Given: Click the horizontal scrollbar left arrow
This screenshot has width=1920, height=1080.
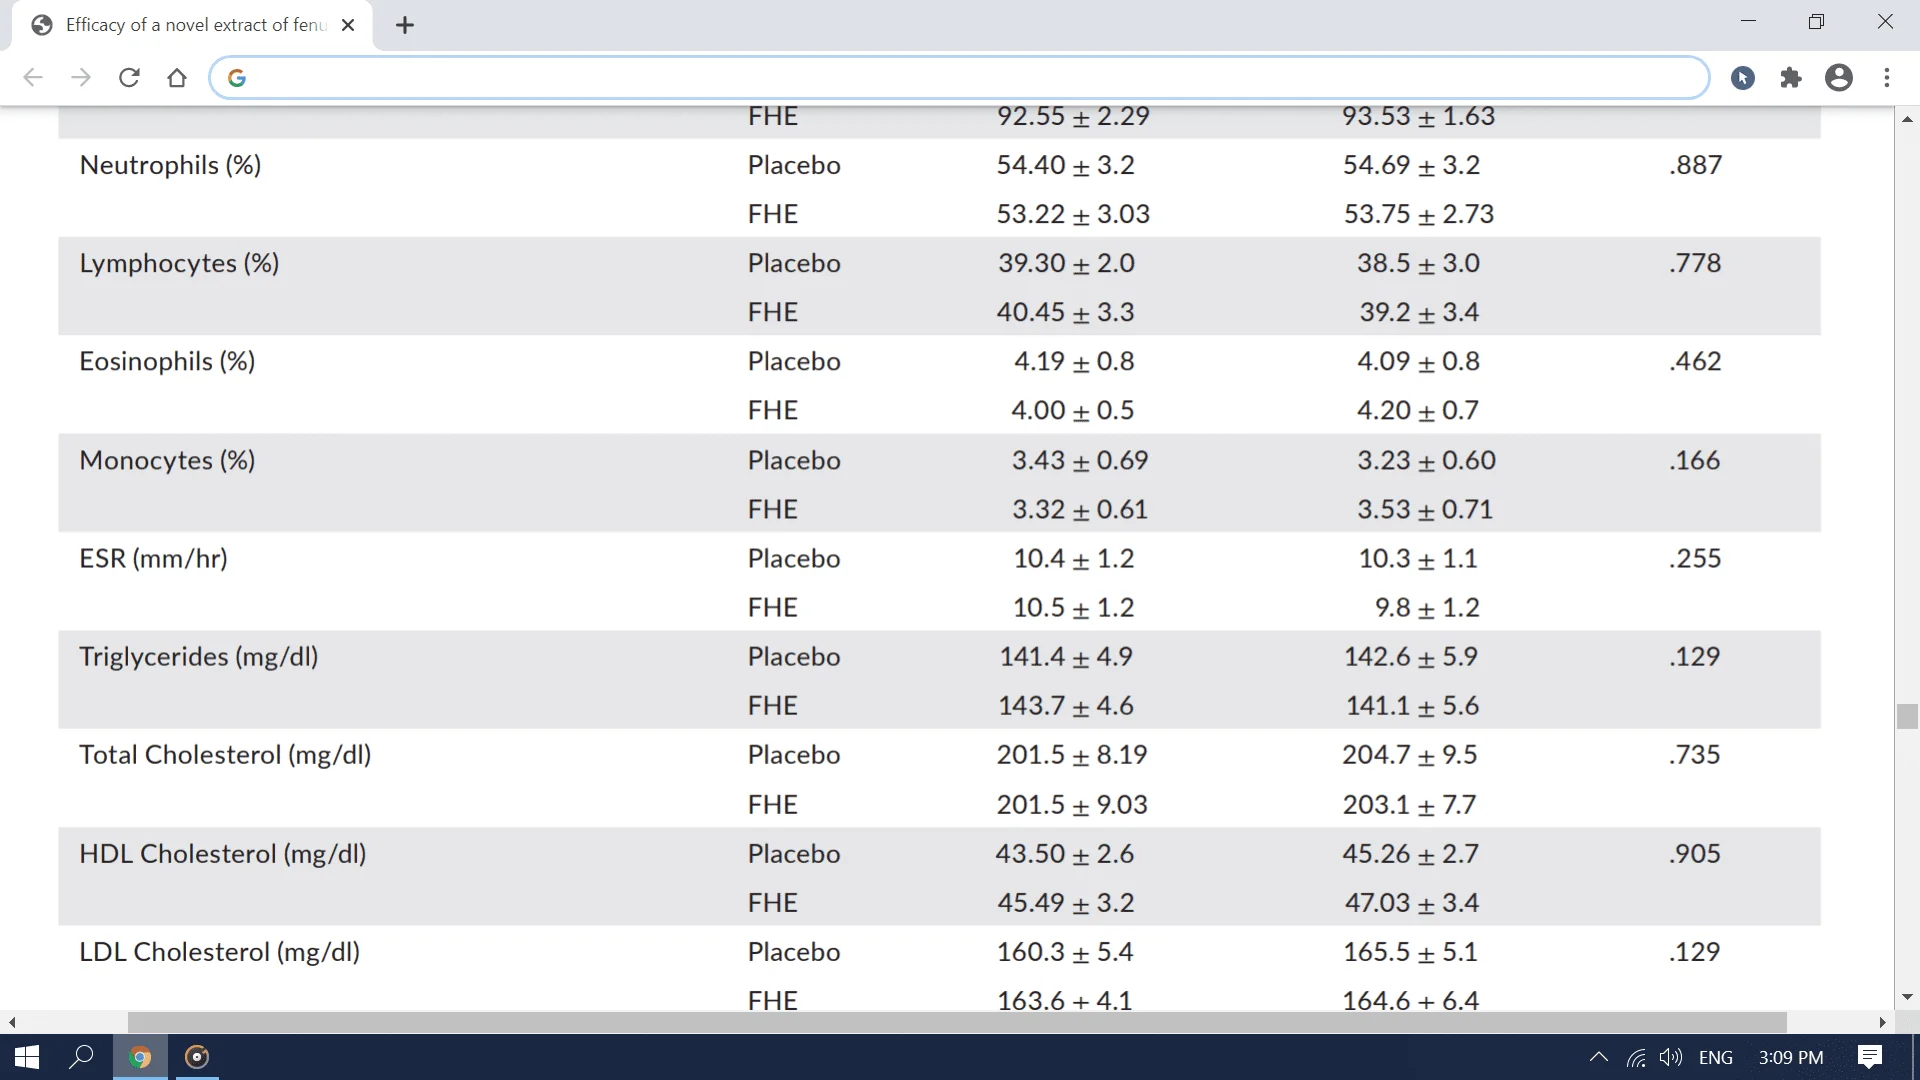Looking at the screenshot, I should 12,1022.
